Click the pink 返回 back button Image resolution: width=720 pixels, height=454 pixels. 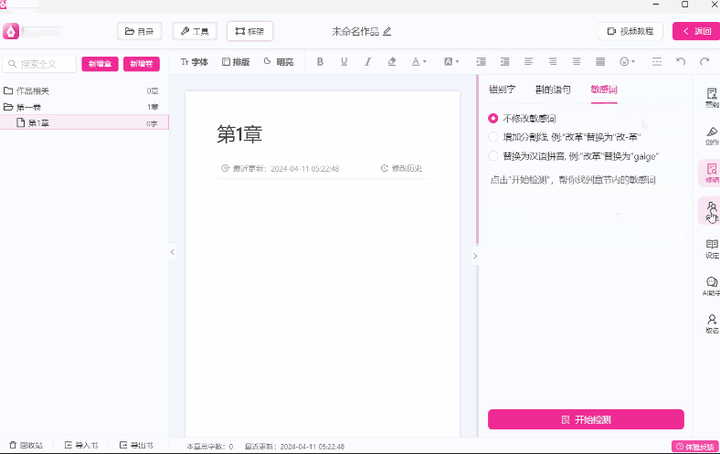pyautogui.click(x=697, y=31)
